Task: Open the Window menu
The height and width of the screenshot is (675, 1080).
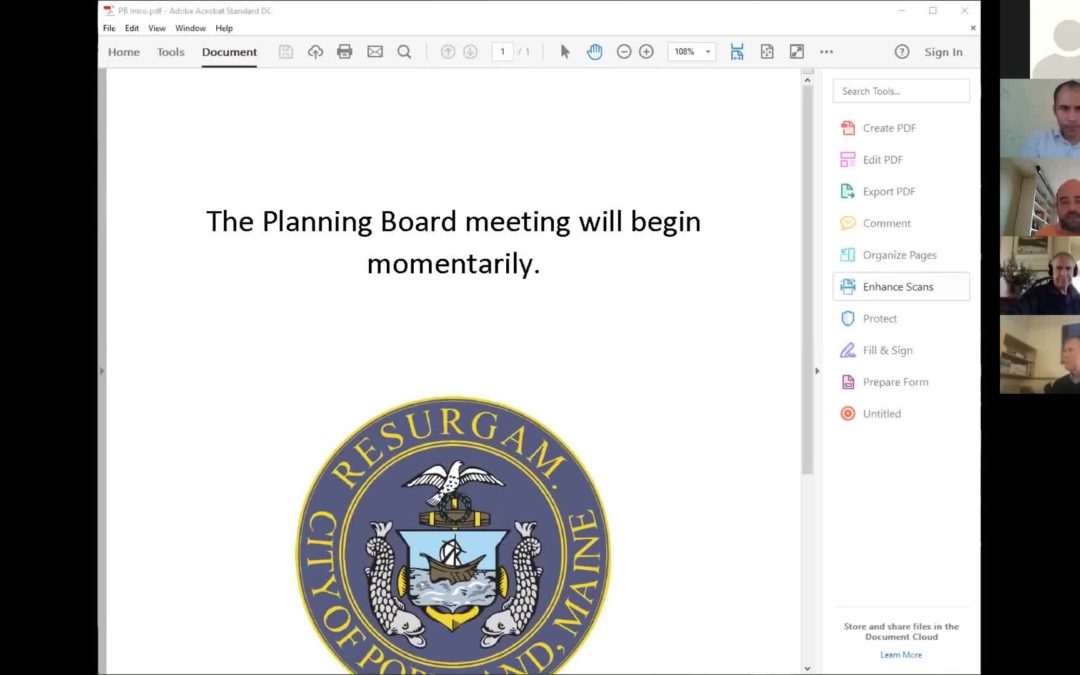Action: tap(190, 28)
